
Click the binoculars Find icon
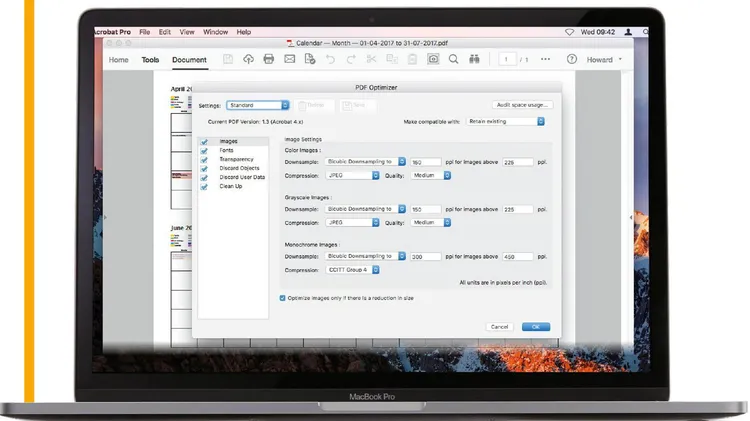pyautogui.click(x=474, y=59)
